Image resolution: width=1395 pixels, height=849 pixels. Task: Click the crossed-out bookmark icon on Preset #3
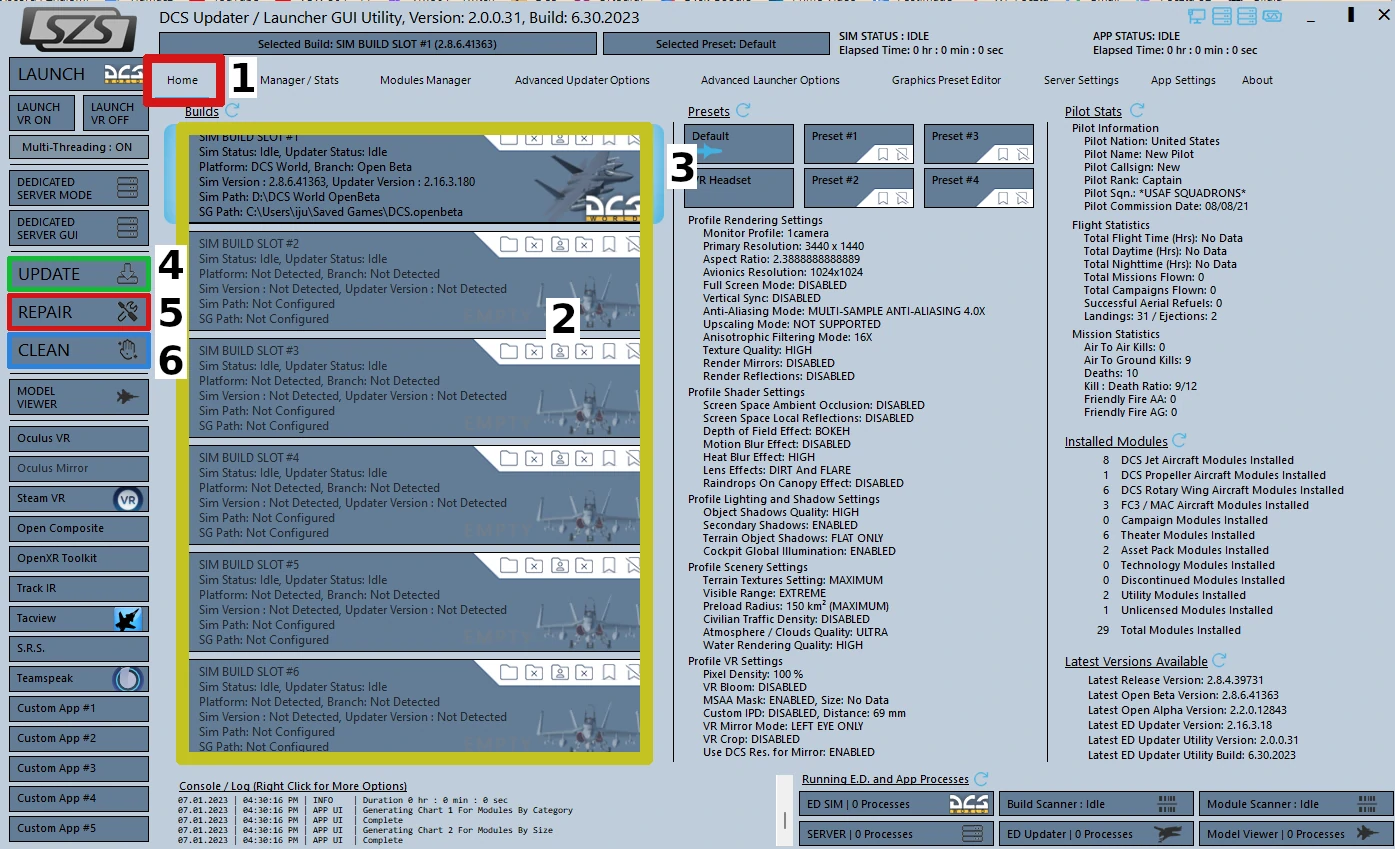click(x=1022, y=154)
